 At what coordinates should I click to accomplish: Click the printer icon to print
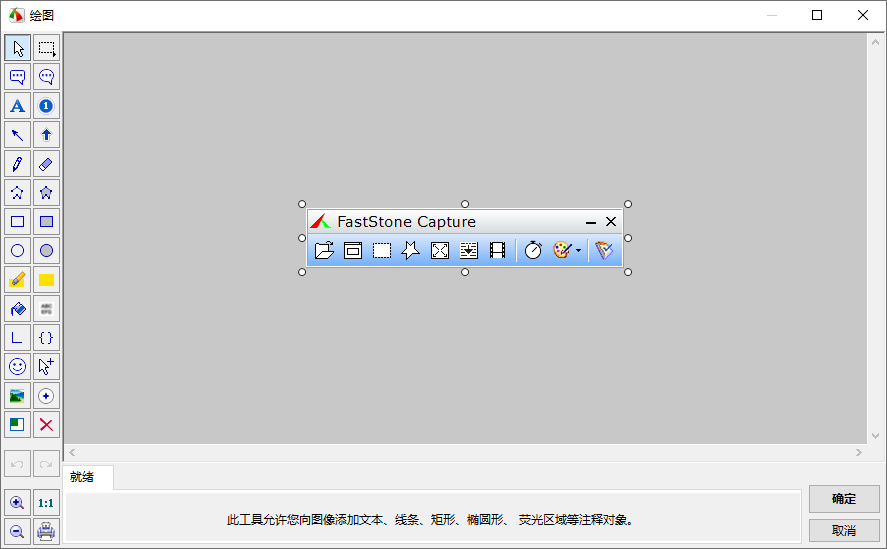pos(46,532)
